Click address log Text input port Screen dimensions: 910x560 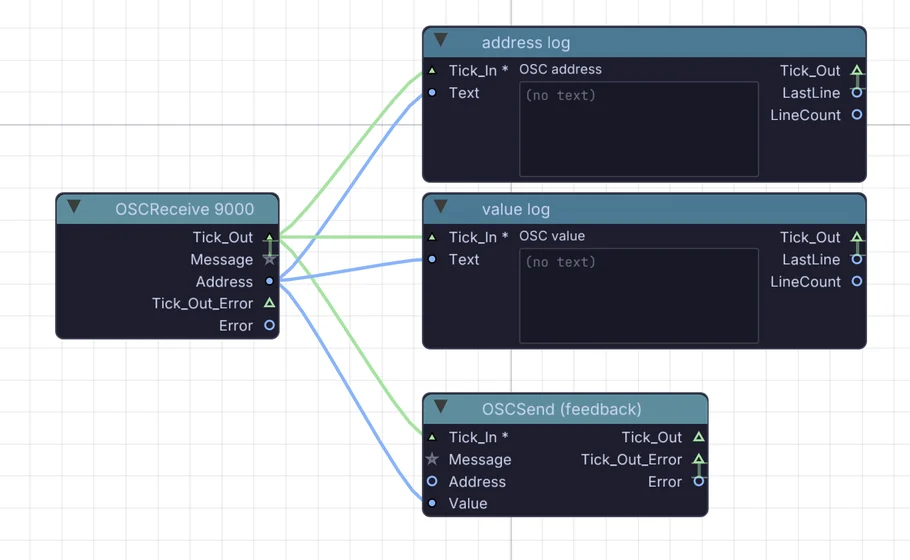coord(432,92)
